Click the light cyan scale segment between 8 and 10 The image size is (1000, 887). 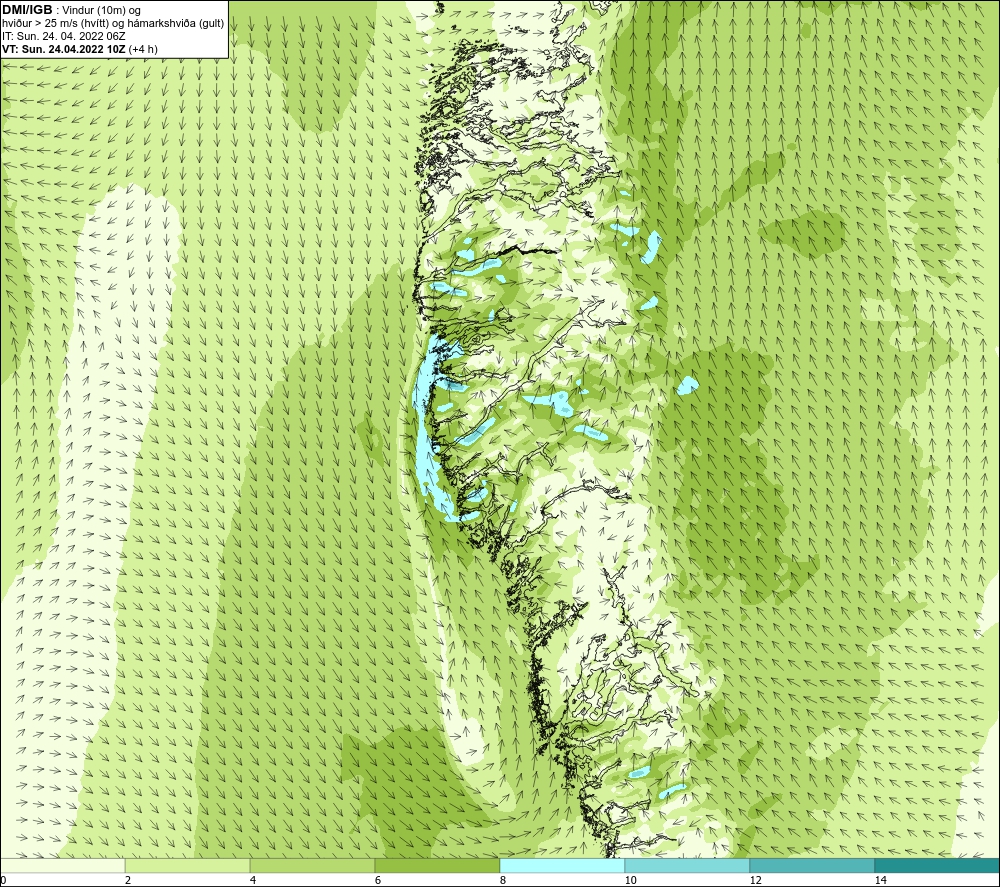[562, 866]
